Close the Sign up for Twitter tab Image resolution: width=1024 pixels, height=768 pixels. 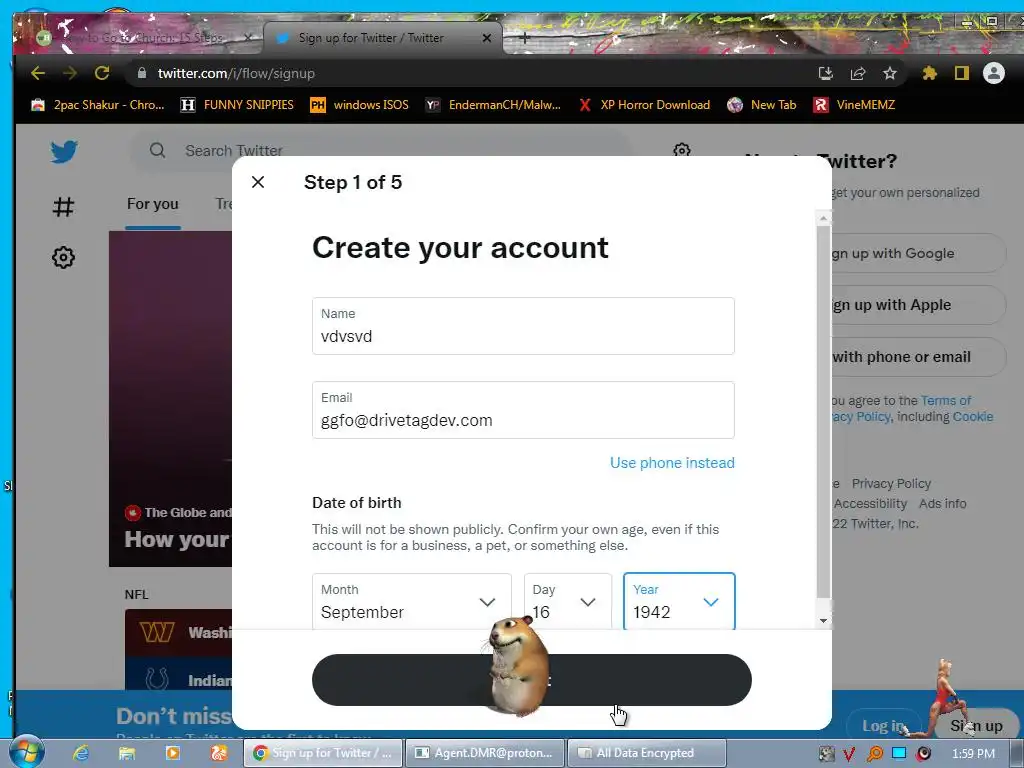point(487,38)
